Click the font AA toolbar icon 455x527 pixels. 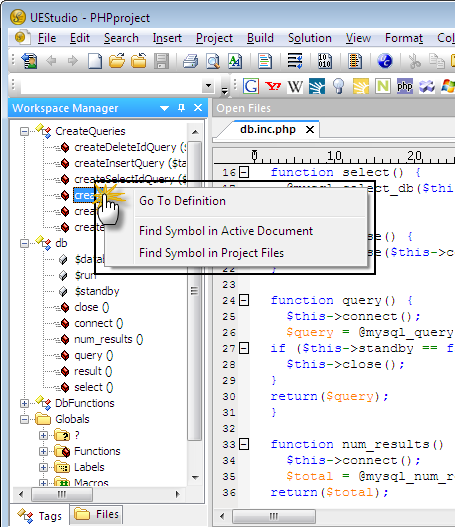[x=235, y=61]
